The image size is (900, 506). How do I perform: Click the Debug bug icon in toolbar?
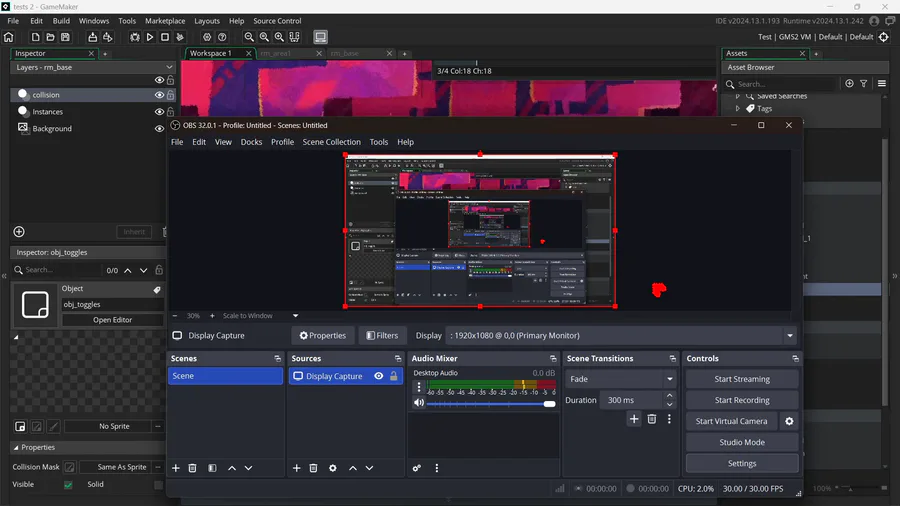[135, 37]
